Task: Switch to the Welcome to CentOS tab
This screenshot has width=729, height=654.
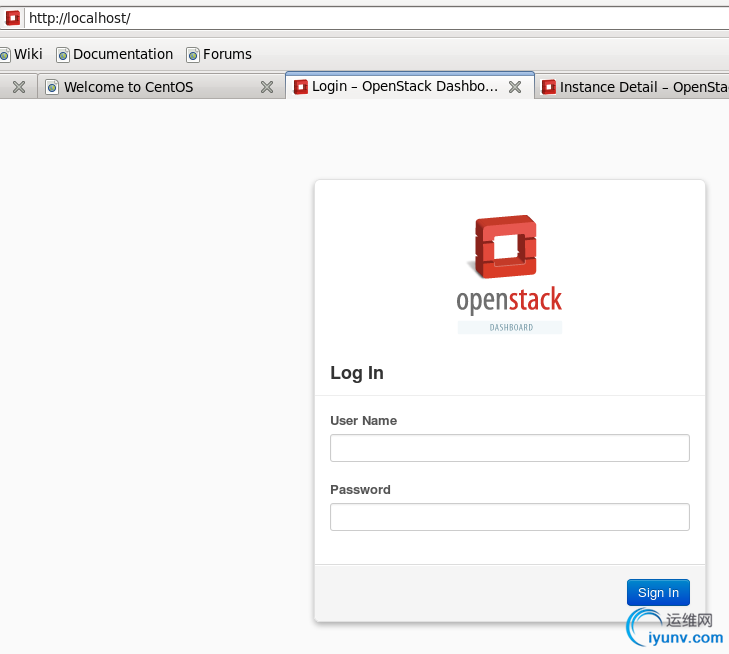Action: click(161, 87)
